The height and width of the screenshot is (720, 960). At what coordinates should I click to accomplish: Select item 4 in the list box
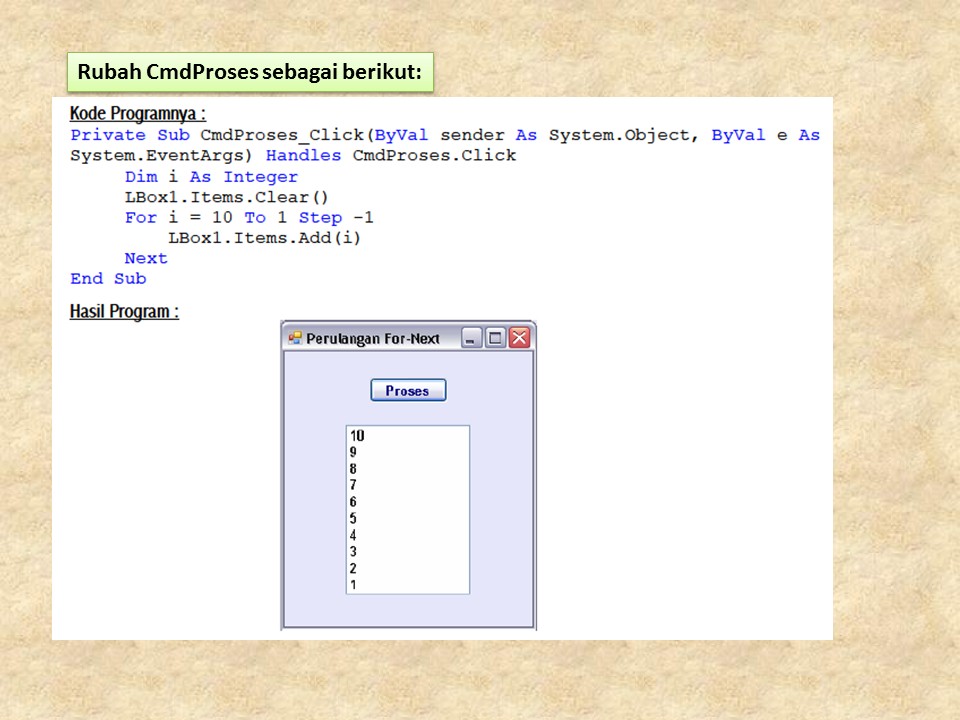pyautogui.click(x=408, y=534)
